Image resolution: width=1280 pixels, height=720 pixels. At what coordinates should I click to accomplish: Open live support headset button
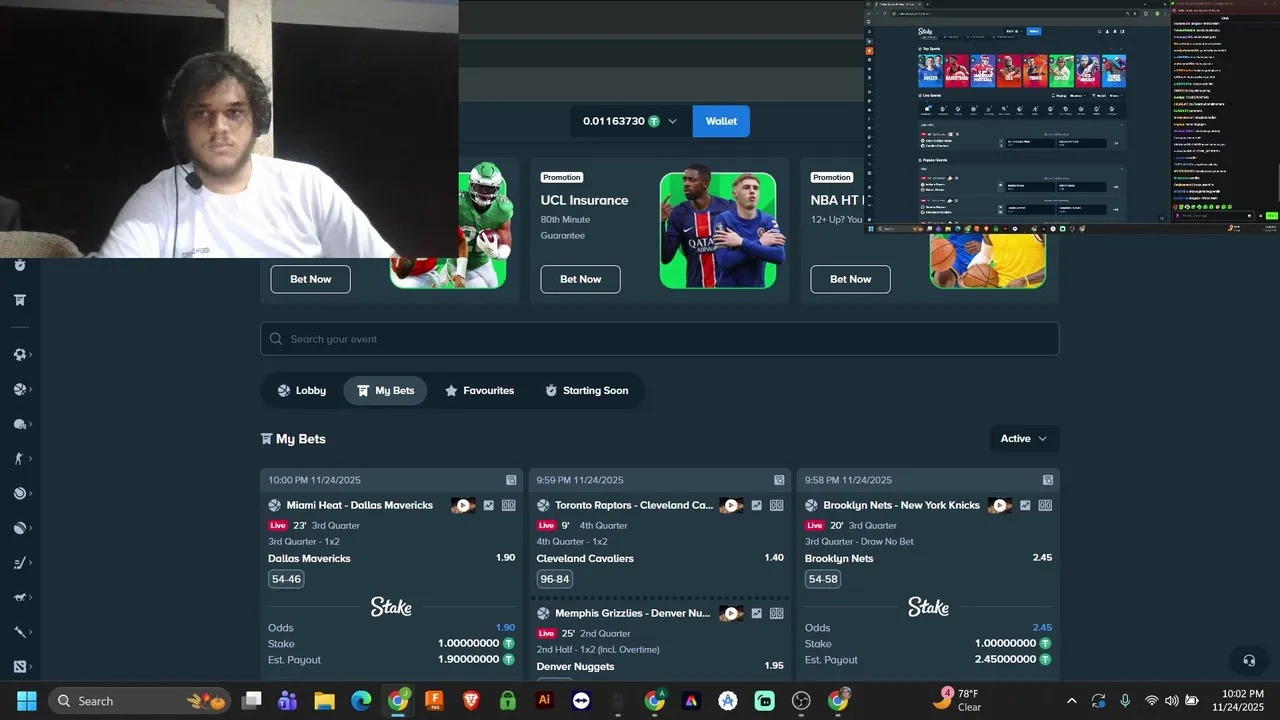(1249, 660)
